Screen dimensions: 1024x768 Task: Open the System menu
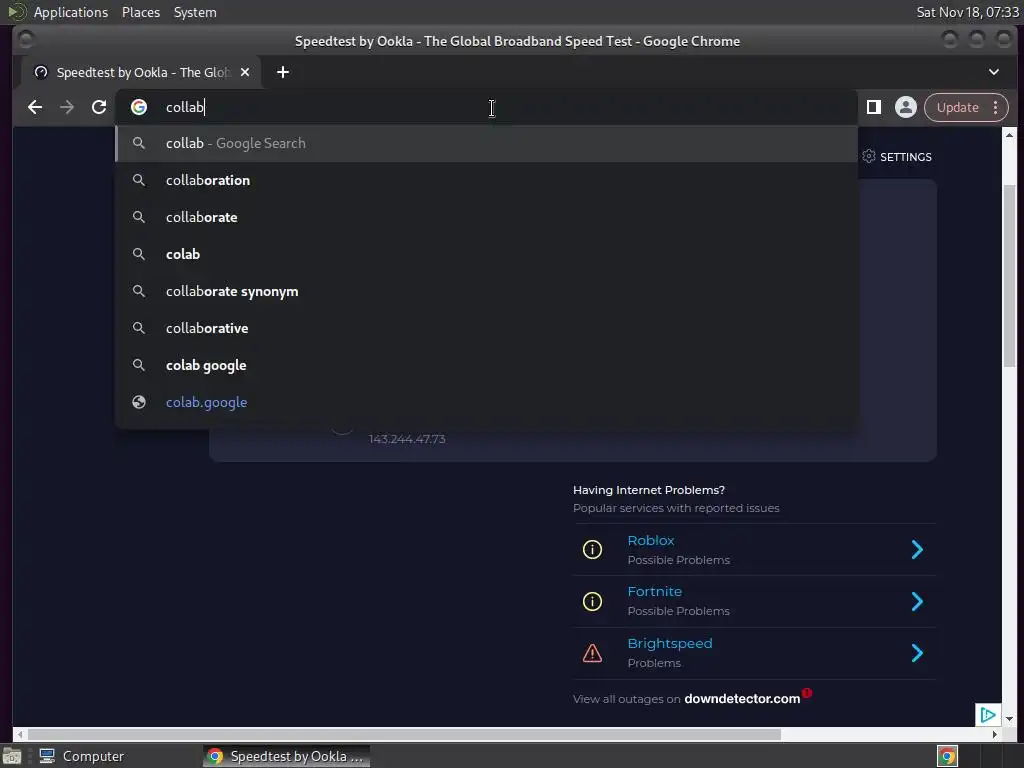click(x=195, y=12)
